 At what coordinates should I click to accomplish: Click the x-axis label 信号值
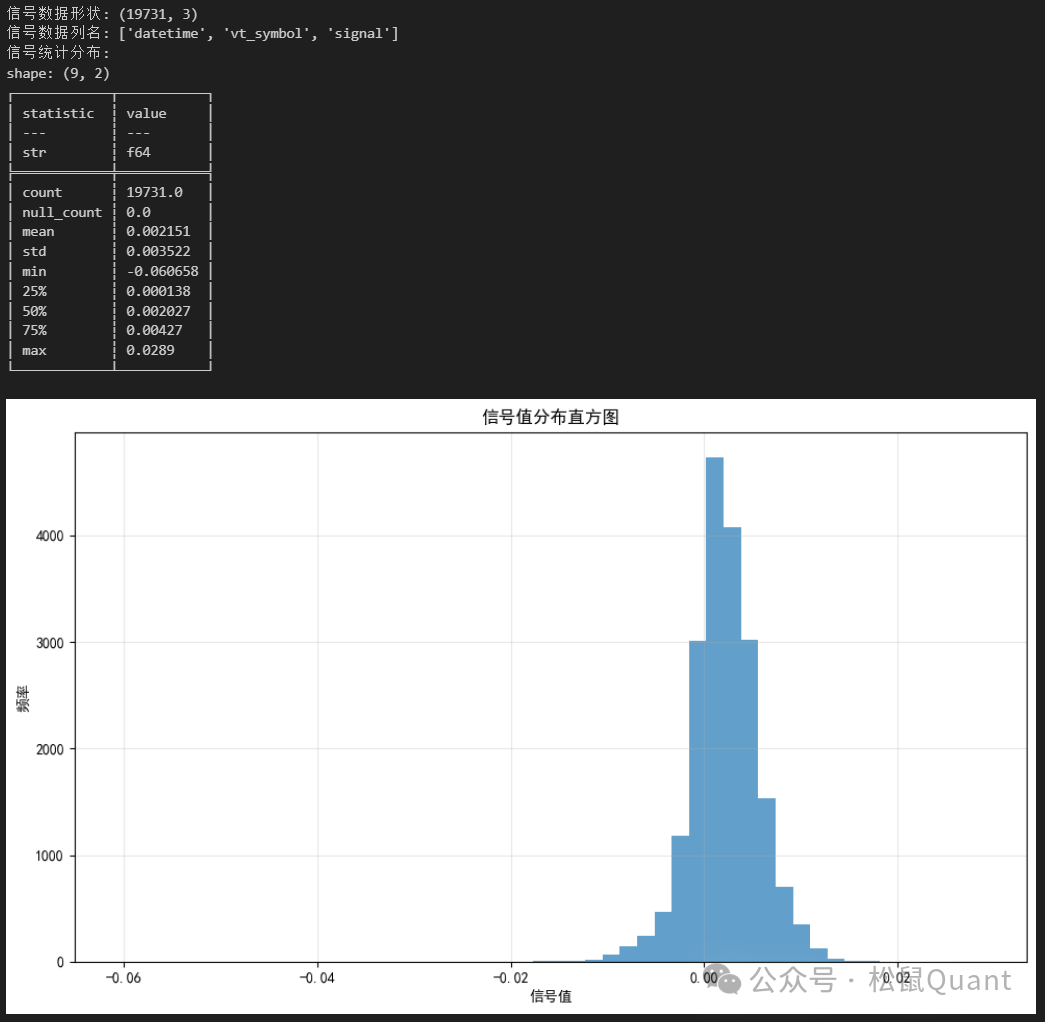point(551,996)
